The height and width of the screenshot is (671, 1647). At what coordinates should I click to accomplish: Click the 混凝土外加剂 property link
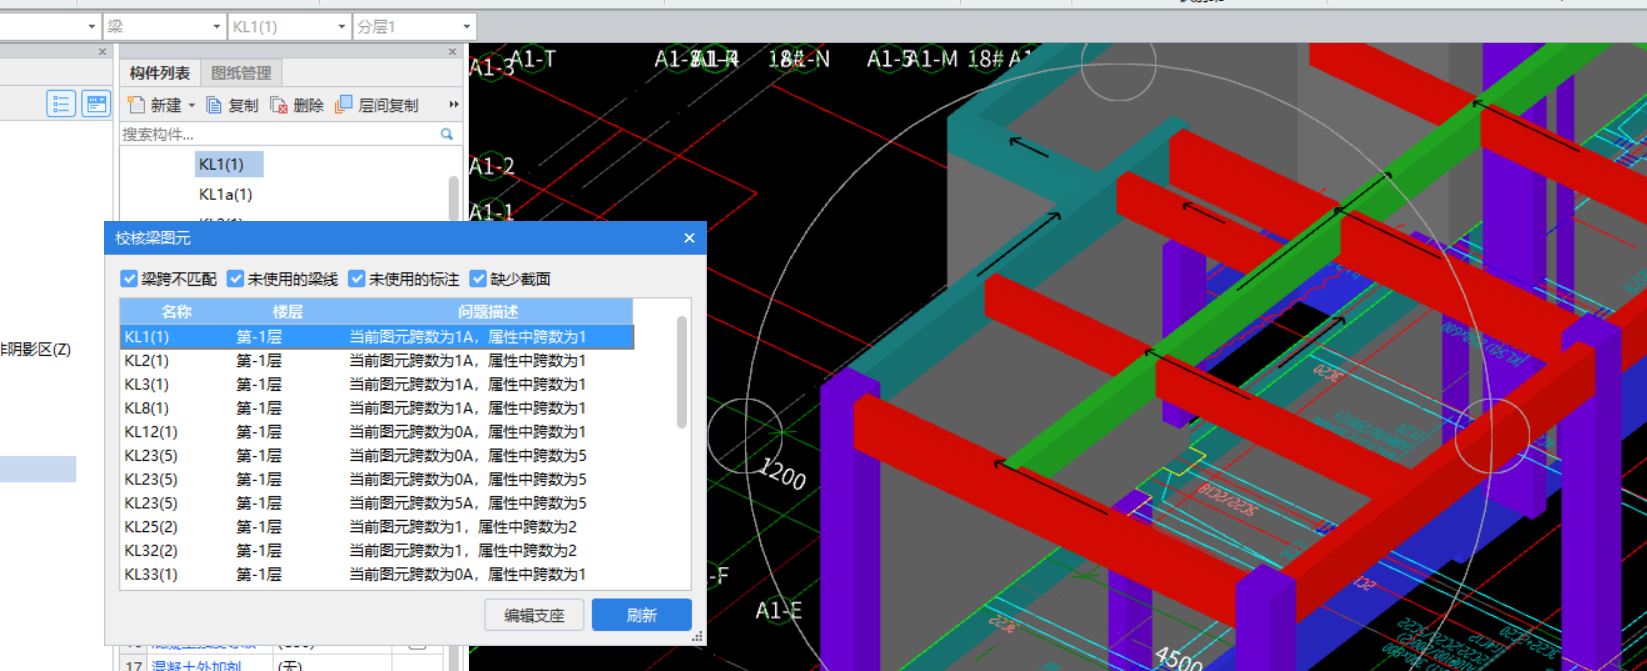click(x=196, y=665)
